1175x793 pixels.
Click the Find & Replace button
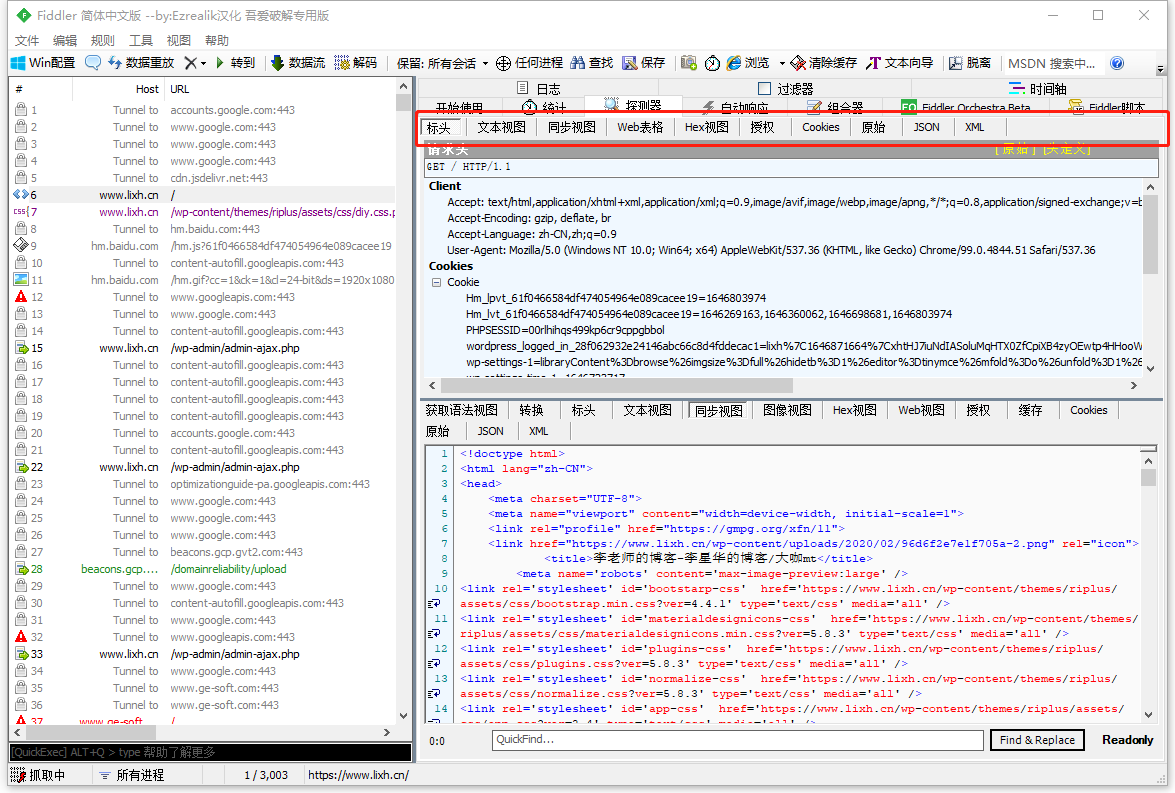point(1037,740)
